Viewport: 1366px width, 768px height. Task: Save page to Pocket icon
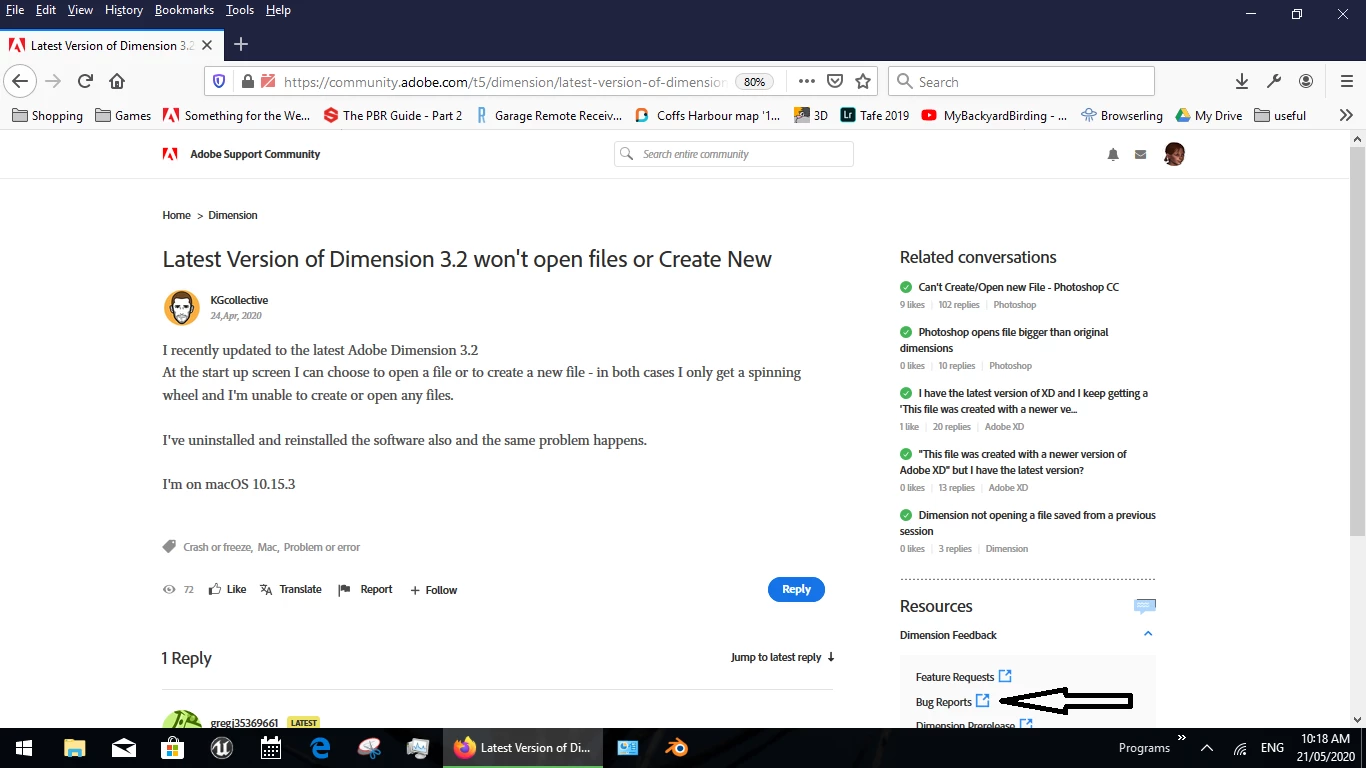[x=835, y=82]
